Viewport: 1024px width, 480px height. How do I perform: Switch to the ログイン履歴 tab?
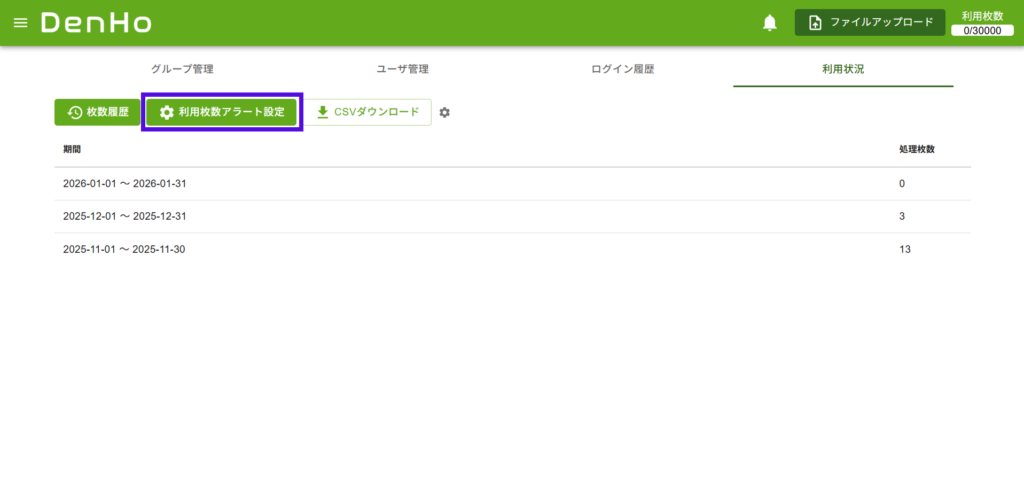[622, 69]
